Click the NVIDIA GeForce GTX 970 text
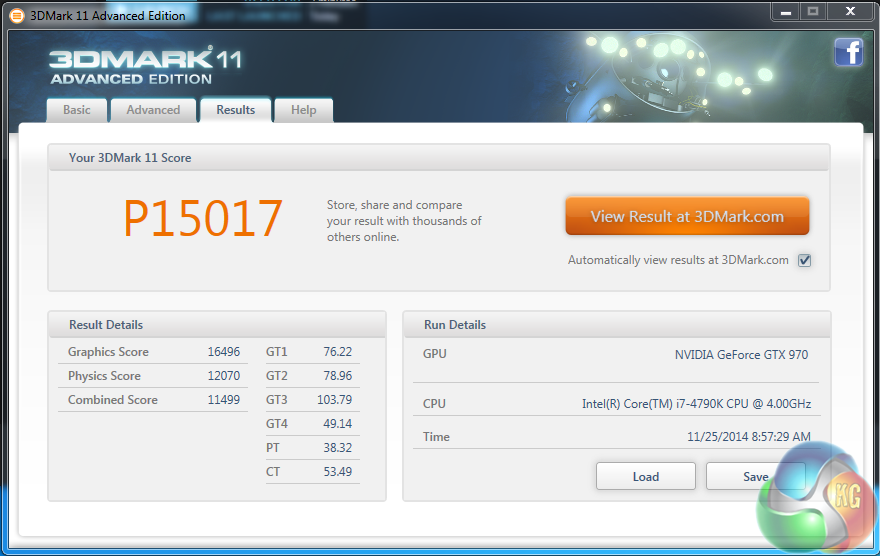The width and height of the screenshot is (880, 556). [x=741, y=354]
